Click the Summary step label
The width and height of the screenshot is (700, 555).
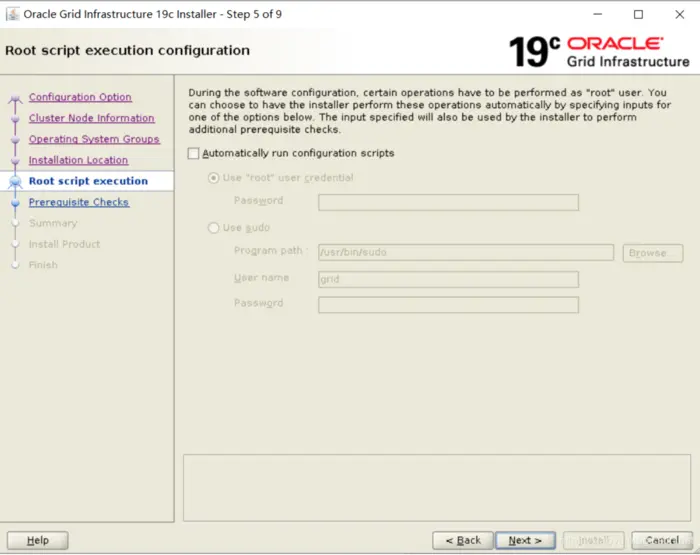[x=53, y=223]
